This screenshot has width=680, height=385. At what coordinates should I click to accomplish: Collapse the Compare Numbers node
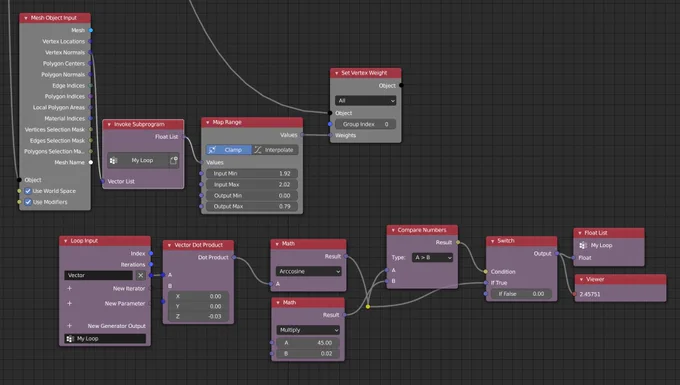click(393, 230)
